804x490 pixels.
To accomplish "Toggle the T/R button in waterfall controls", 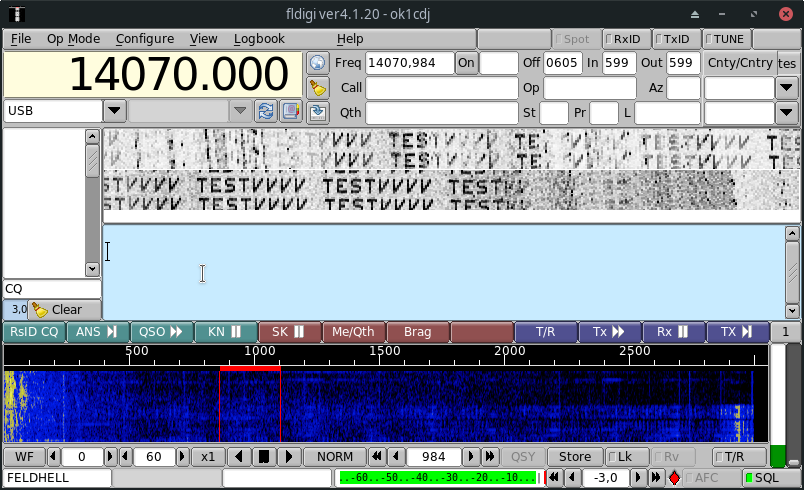I will coord(738,457).
